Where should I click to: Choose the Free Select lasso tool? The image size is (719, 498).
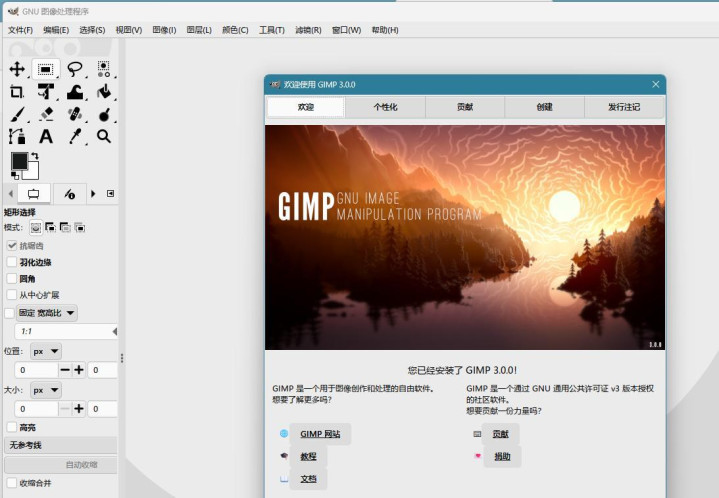[x=75, y=69]
